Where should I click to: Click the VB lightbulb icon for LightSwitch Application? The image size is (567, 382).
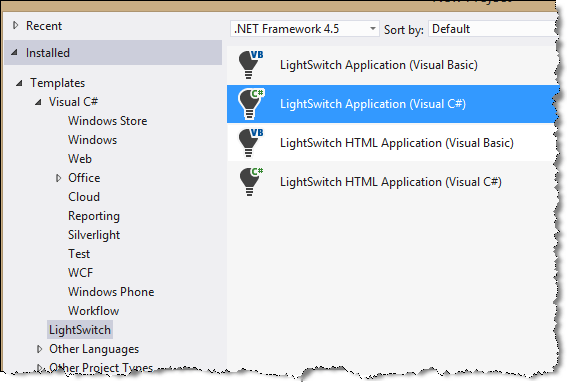coord(251,65)
